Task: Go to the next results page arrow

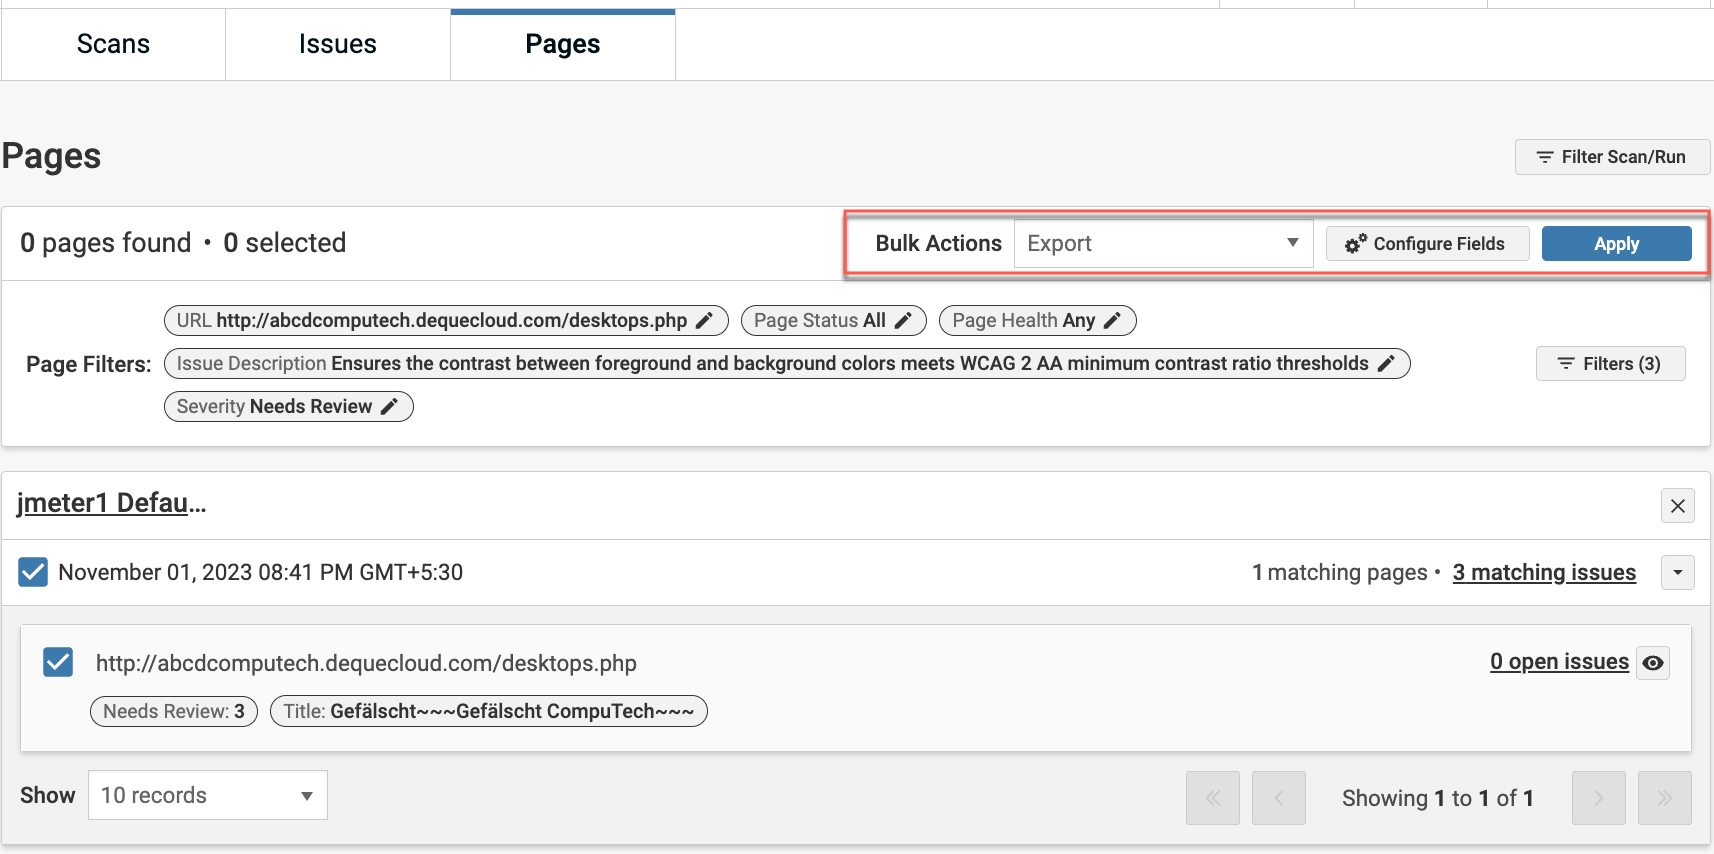Action: pyautogui.click(x=1598, y=798)
